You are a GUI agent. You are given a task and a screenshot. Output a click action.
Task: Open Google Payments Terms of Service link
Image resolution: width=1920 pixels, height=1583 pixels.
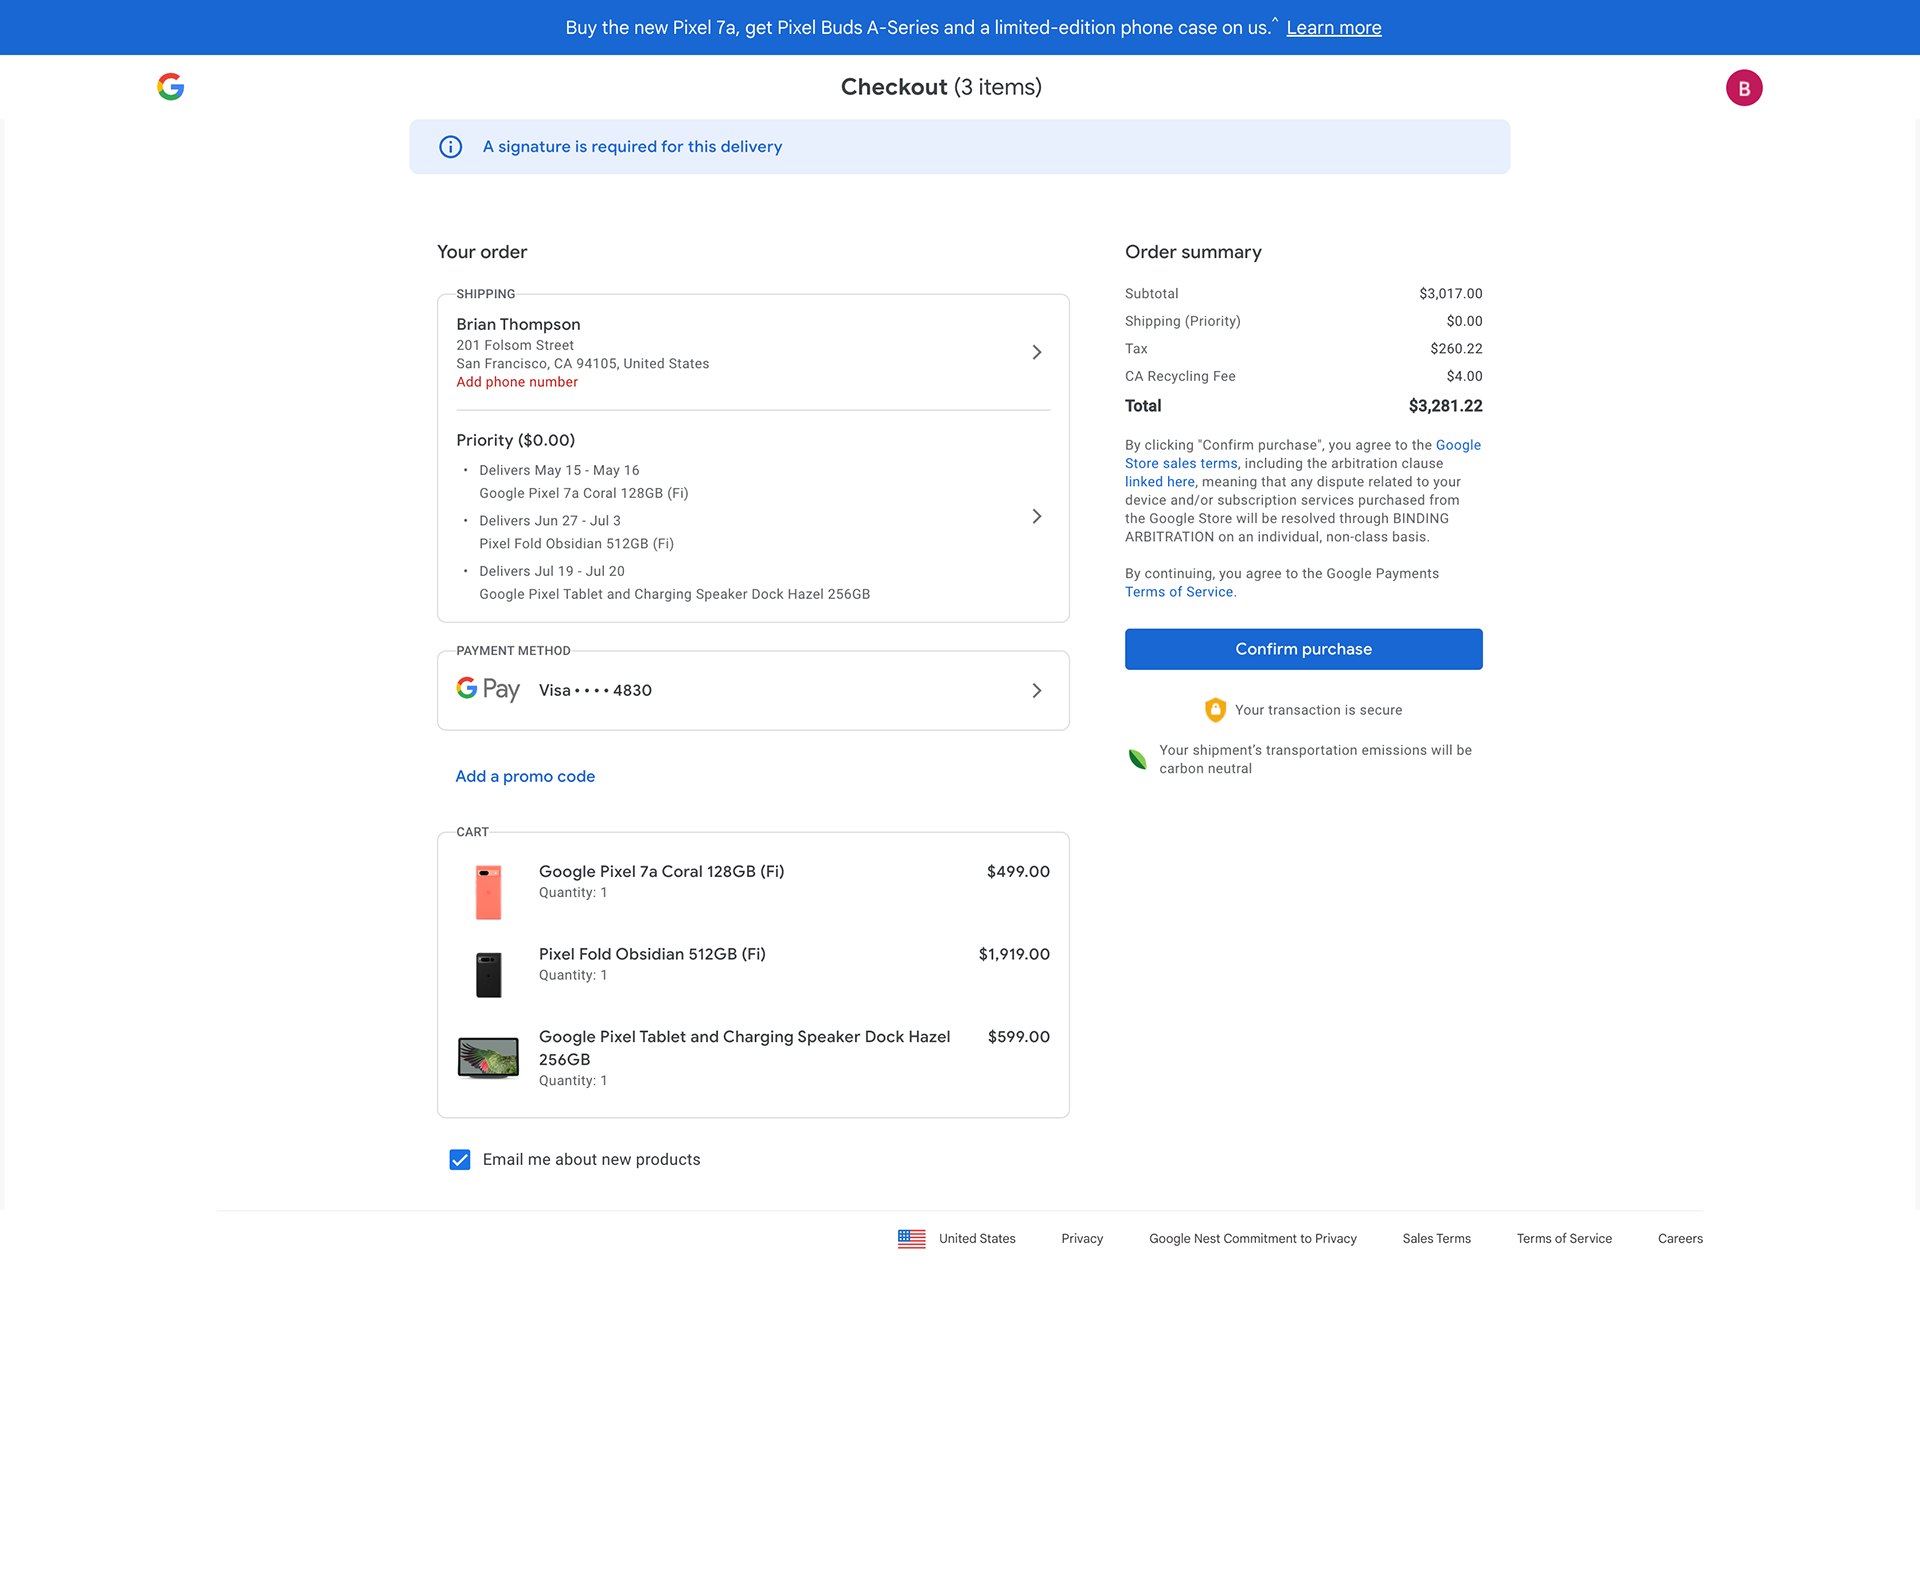coord(1179,592)
